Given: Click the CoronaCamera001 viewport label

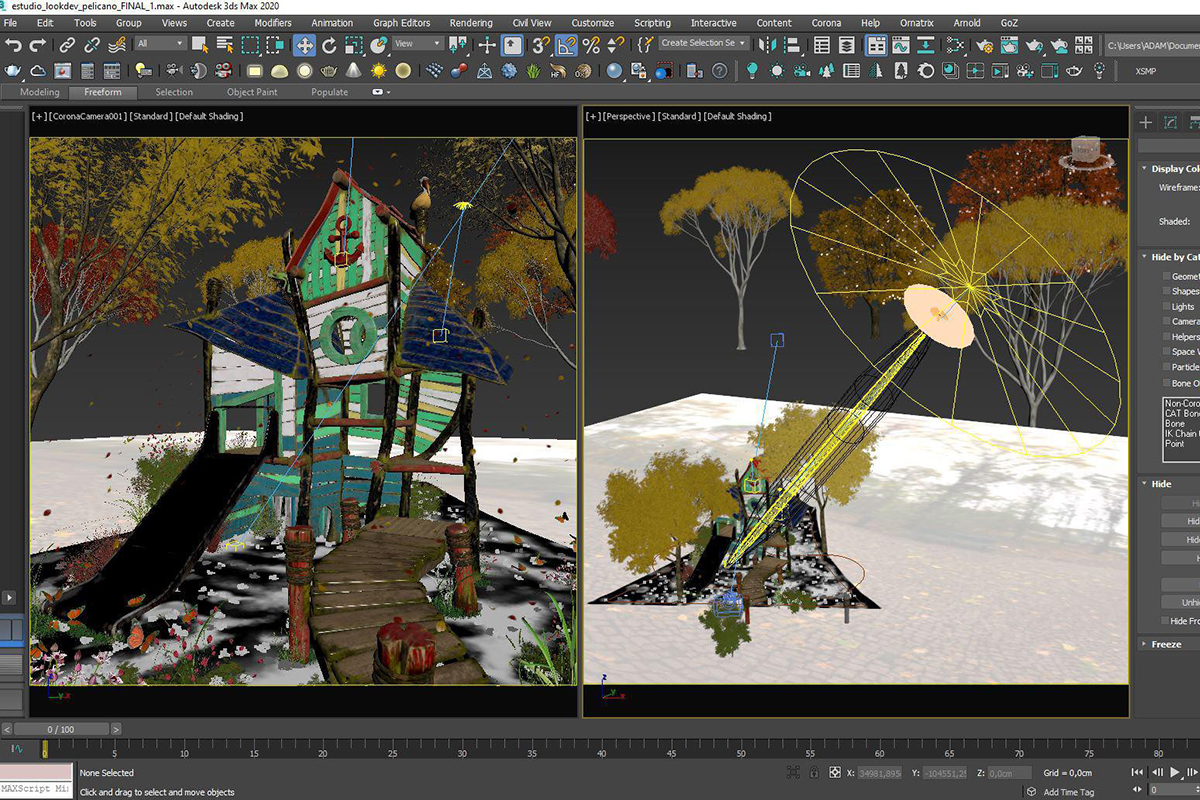Looking at the screenshot, I should (89, 117).
